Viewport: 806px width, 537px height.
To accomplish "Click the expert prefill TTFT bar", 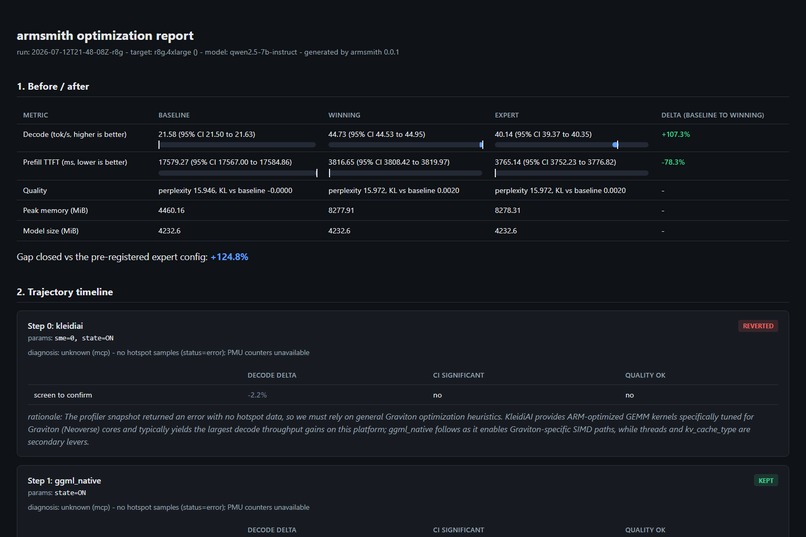I will (x=571, y=173).
